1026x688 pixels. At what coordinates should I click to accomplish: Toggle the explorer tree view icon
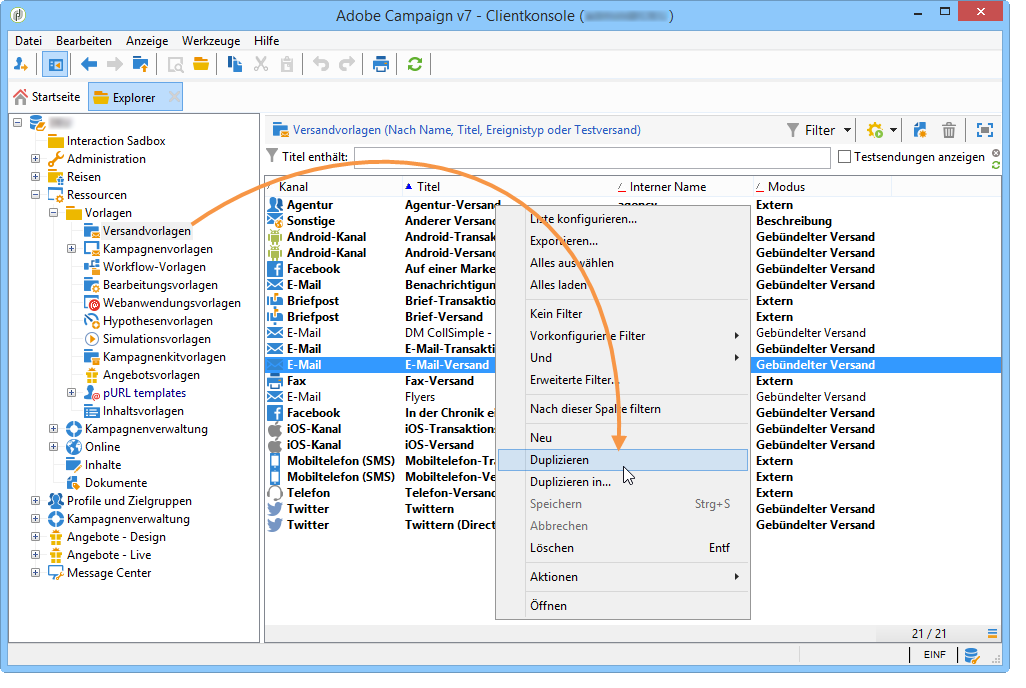tap(56, 65)
